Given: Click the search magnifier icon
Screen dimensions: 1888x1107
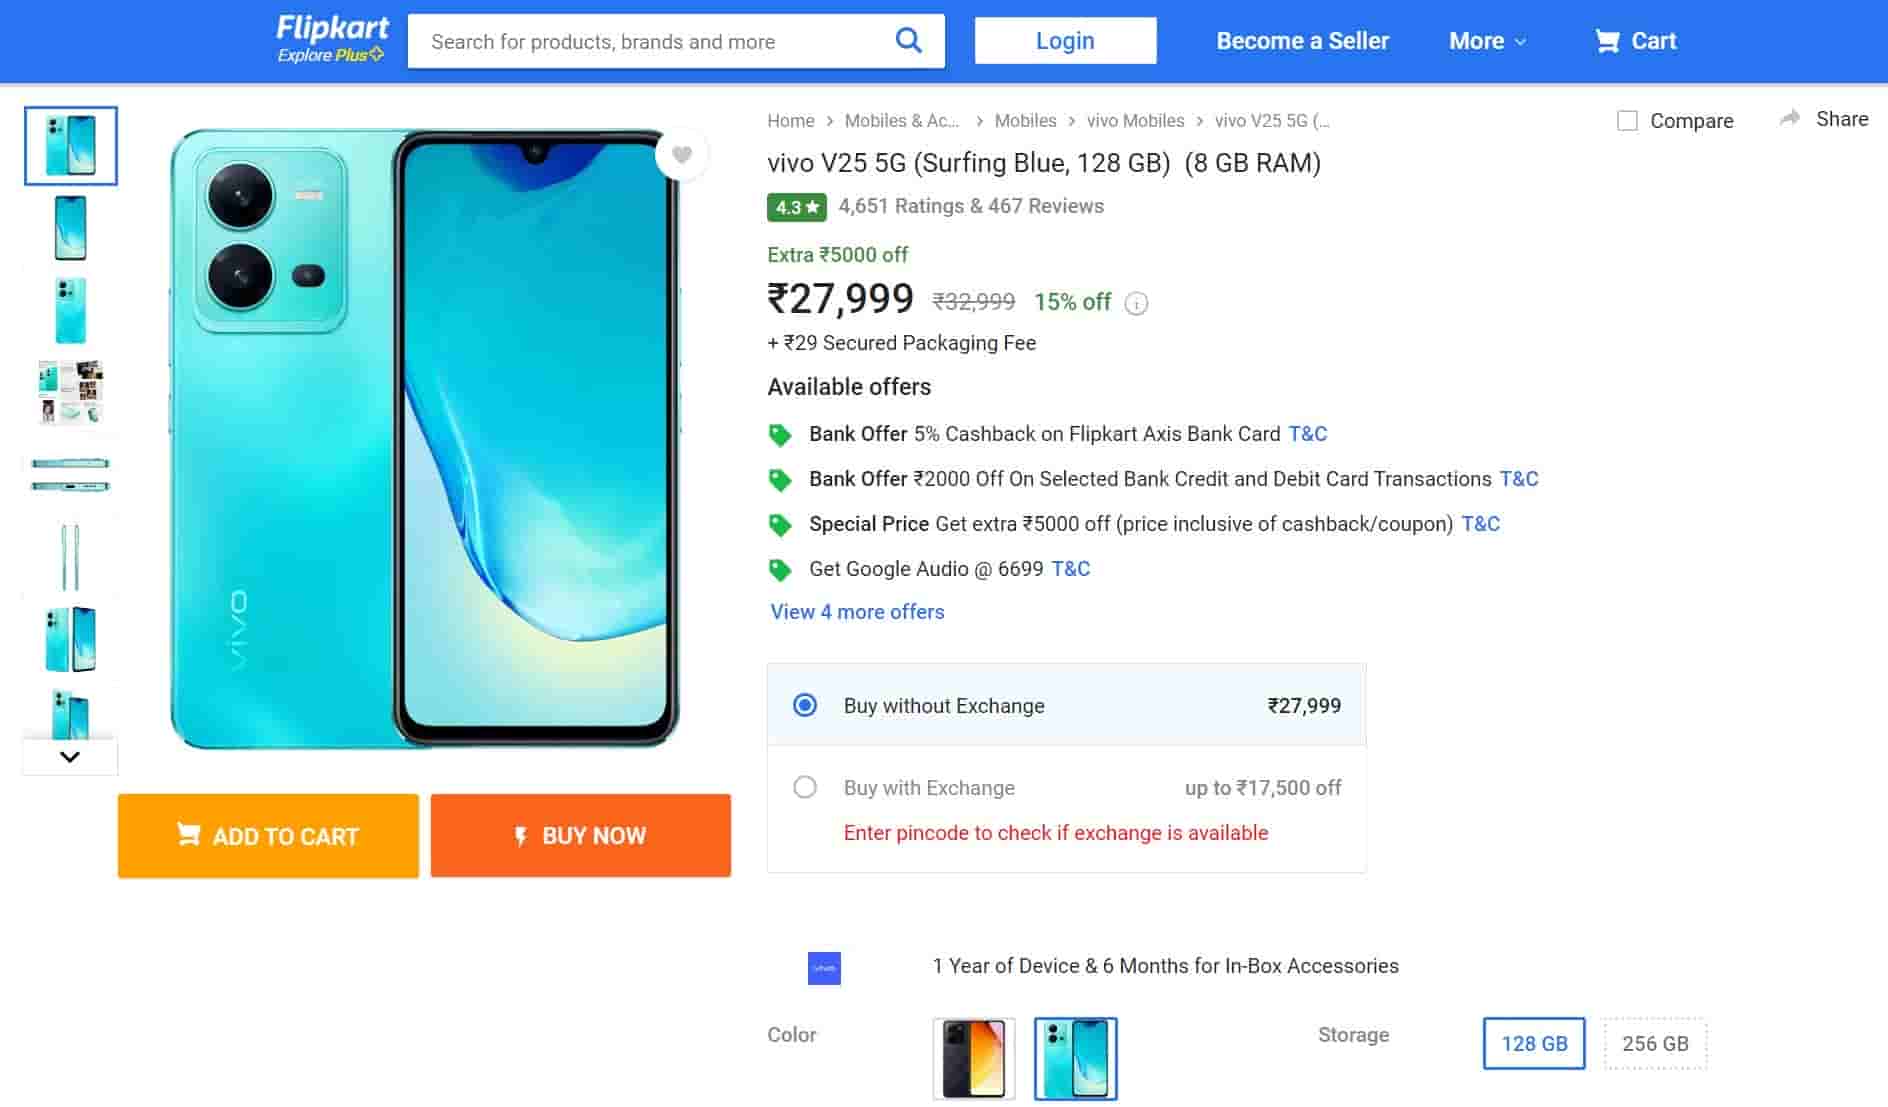Looking at the screenshot, I should [x=908, y=41].
